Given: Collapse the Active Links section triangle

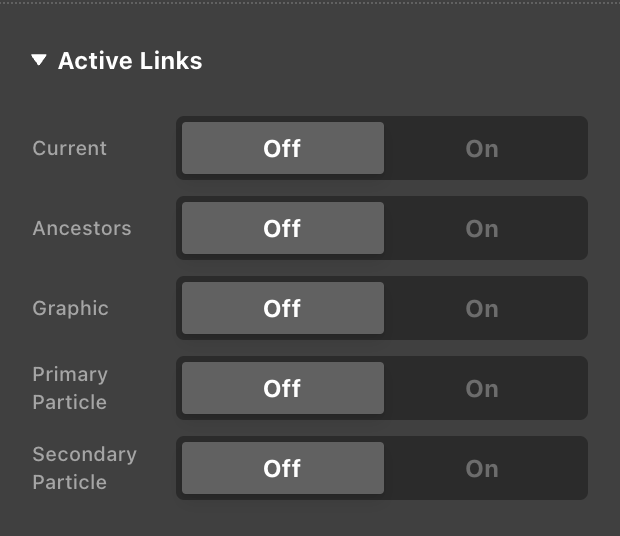Looking at the screenshot, I should 39,61.
